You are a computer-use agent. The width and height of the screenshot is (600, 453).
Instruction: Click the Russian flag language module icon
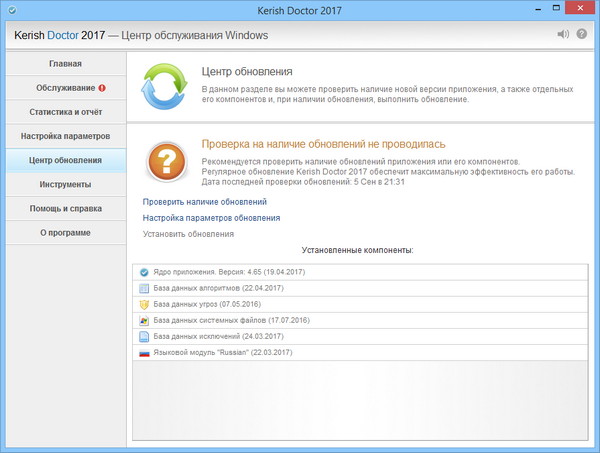144,353
